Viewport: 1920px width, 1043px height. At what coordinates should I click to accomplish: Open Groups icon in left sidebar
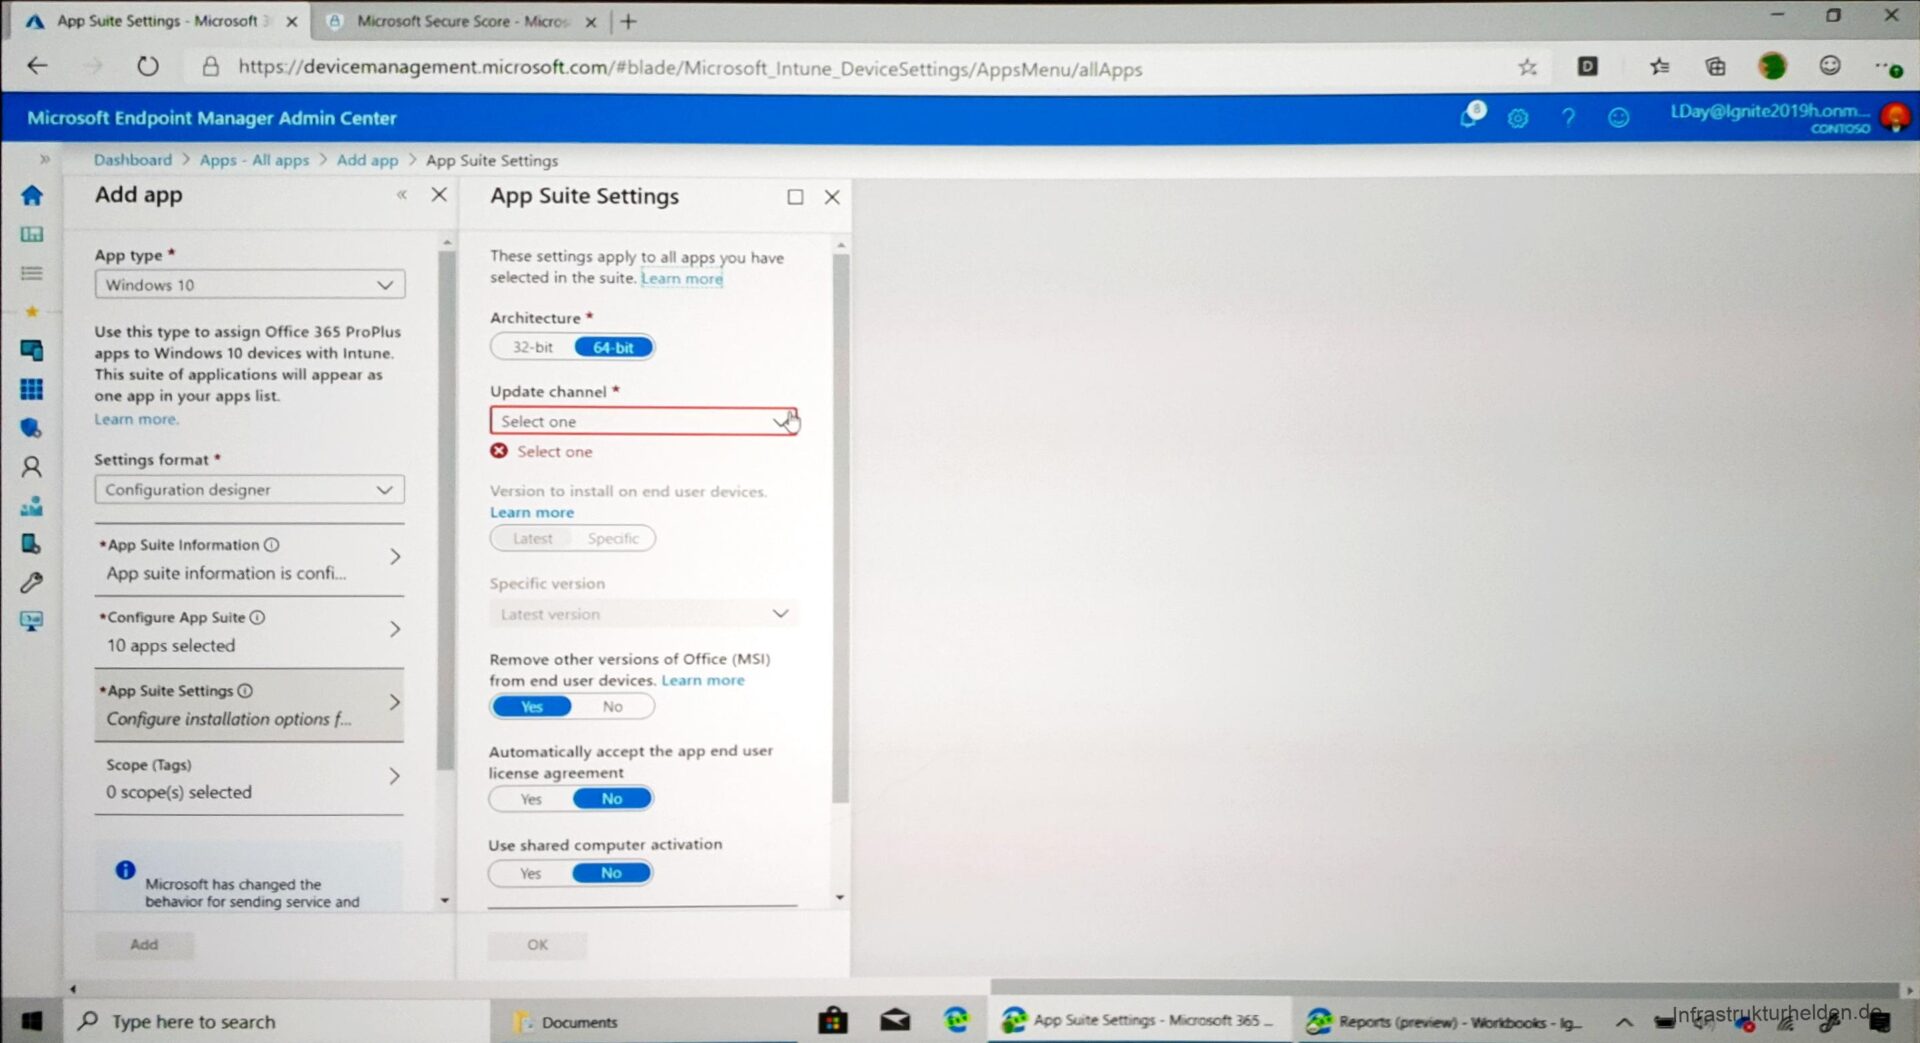(x=32, y=506)
